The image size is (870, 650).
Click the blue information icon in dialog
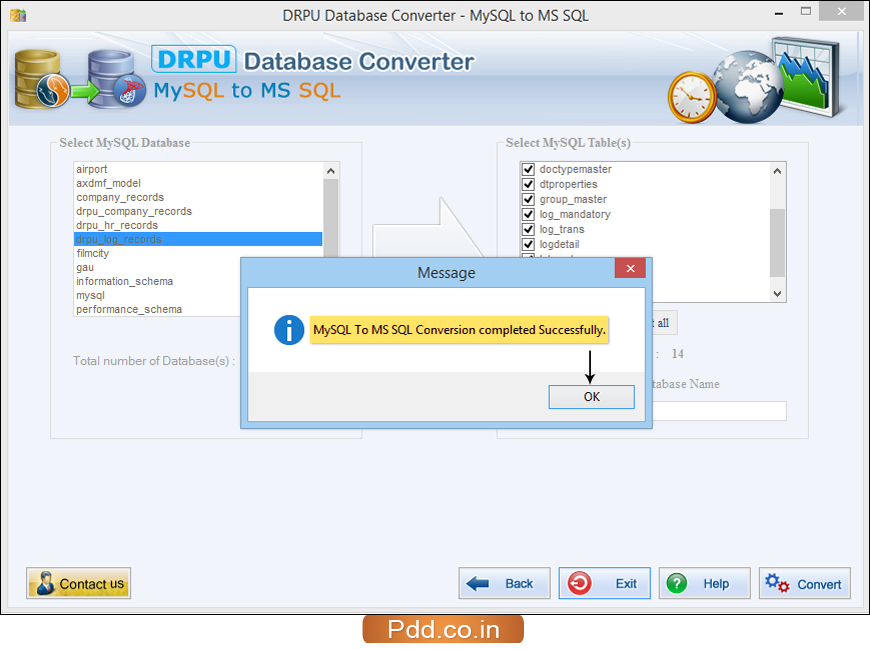289,330
